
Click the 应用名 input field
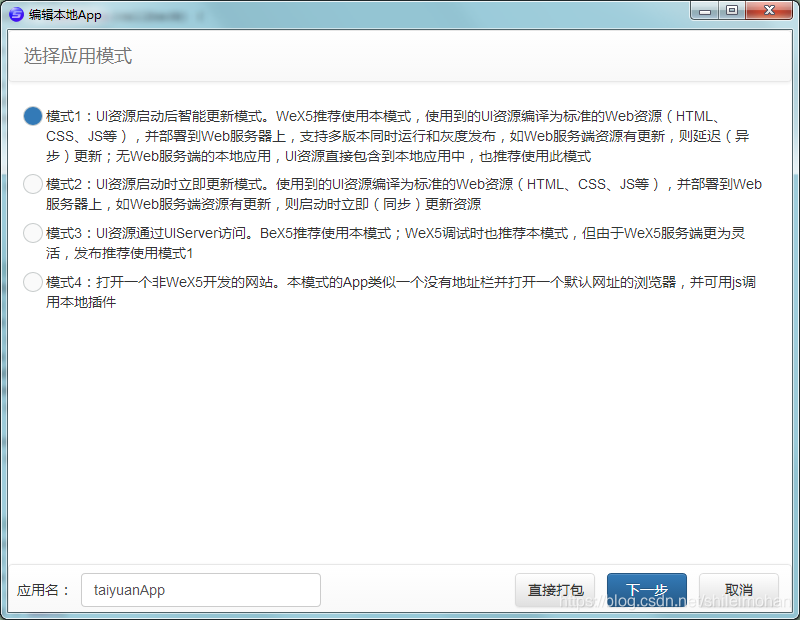click(x=201, y=590)
